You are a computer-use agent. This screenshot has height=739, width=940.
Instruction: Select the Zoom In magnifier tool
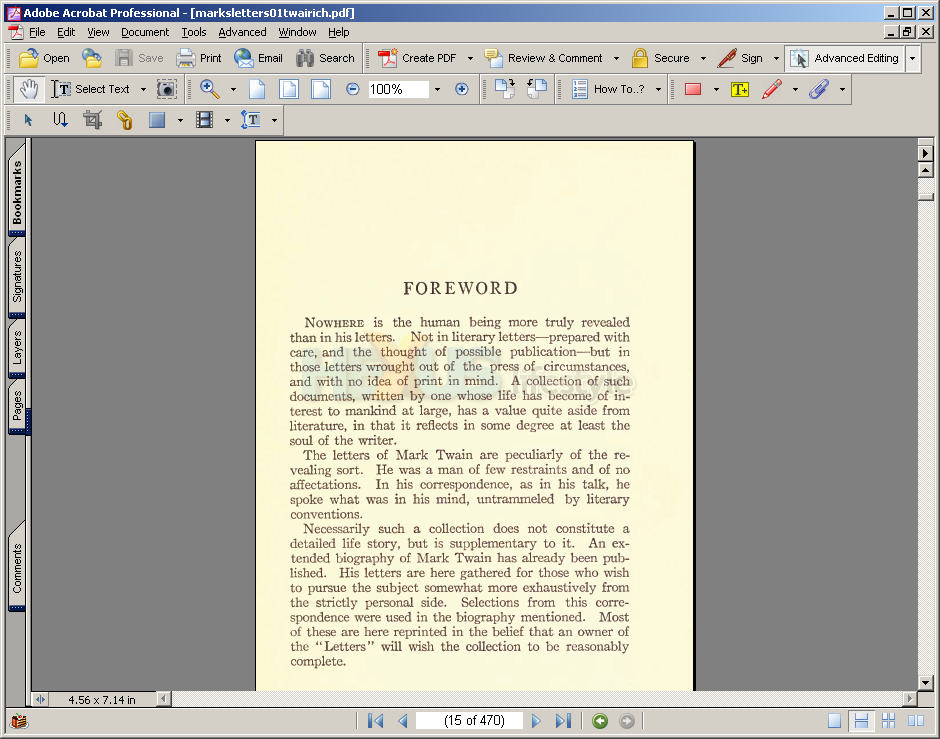[209, 89]
